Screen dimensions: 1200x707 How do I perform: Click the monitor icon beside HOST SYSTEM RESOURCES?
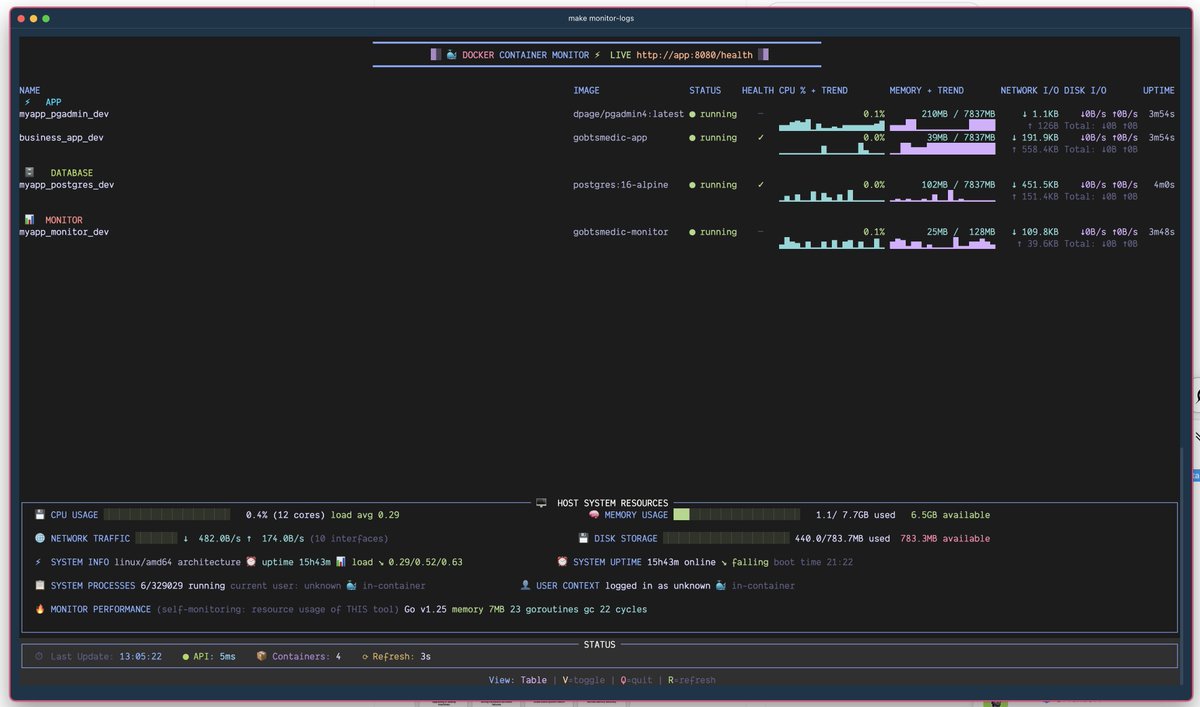pyautogui.click(x=541, y=503)
